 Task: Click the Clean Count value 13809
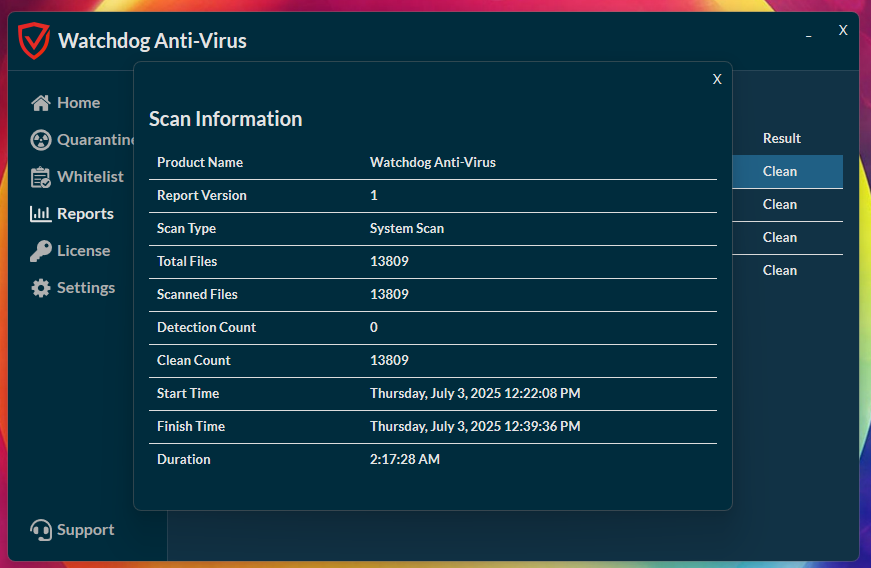[389, 360]
